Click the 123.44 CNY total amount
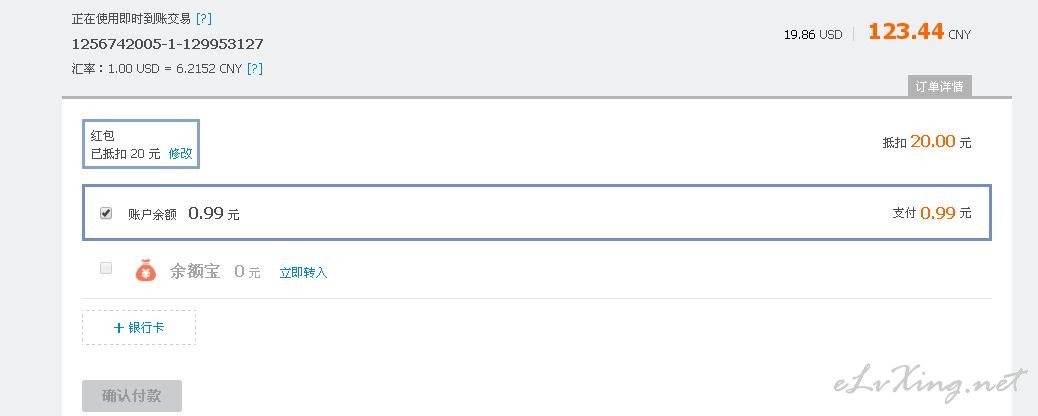The width and height of the screenshot is (1038, 416). click(x=920, y=32)
